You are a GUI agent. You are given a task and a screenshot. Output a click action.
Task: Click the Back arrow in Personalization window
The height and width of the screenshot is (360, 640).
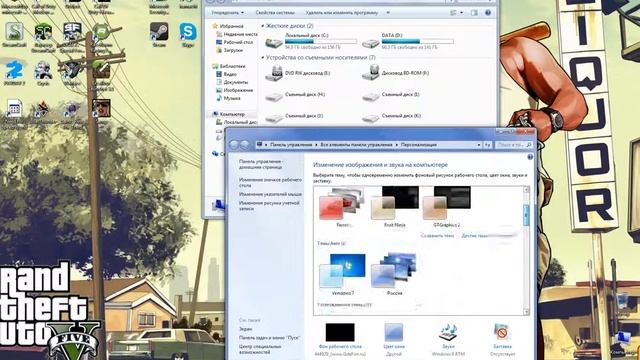(234, 144)
